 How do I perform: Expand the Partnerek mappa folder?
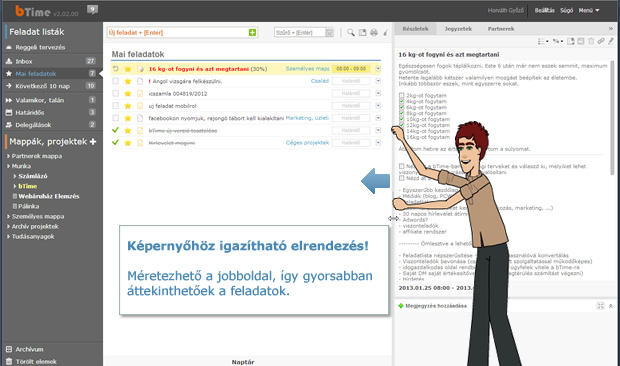coord(8,156)
